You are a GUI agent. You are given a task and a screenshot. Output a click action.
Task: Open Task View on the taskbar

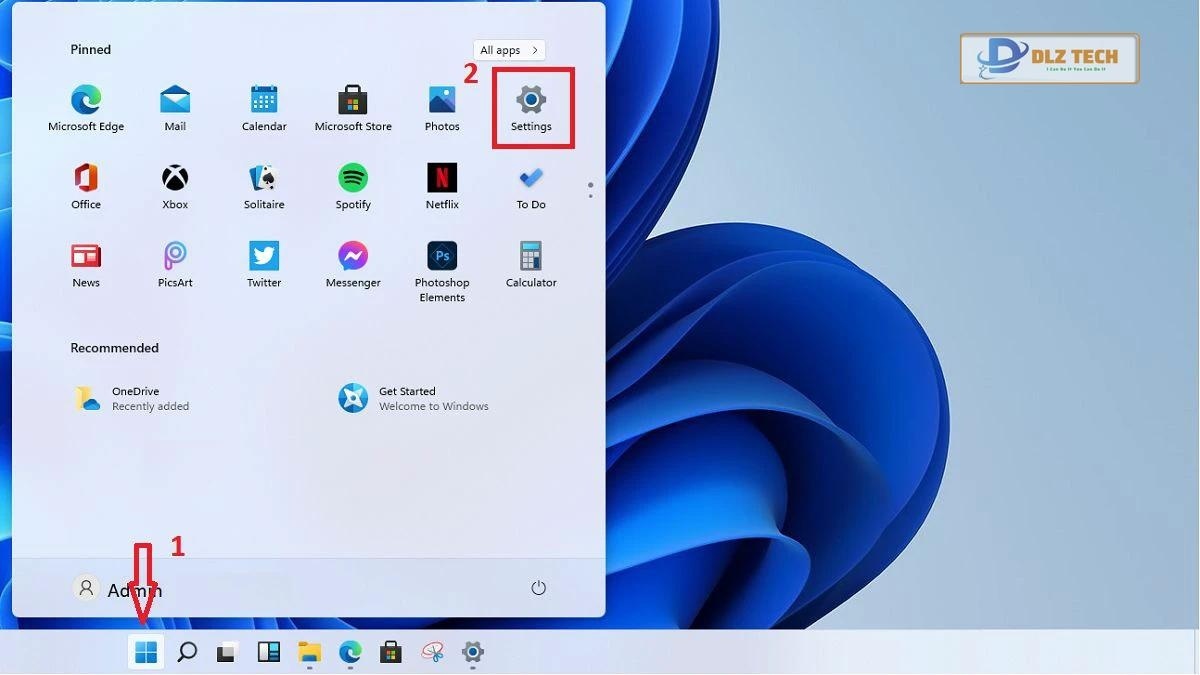click(x=227, y=652)
